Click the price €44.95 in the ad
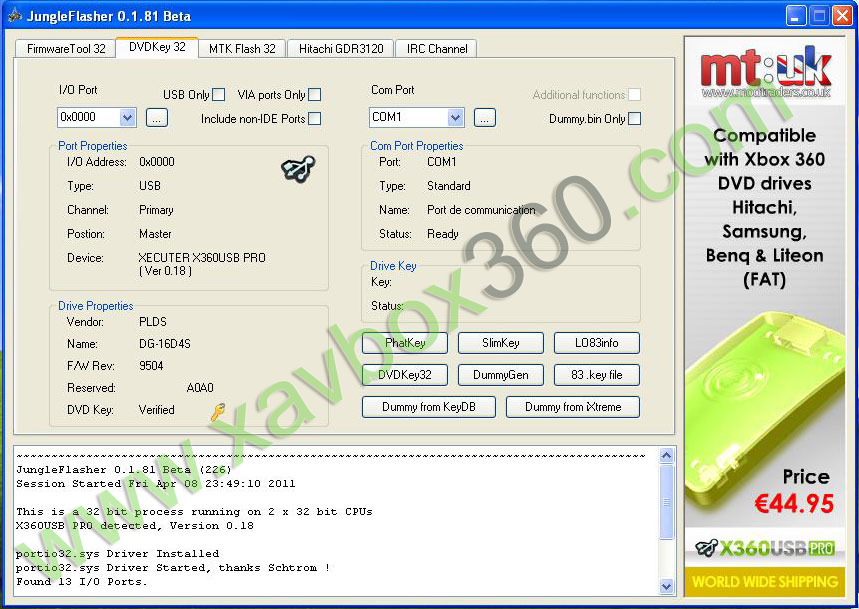The image size is (859, 609). [x=794, y=504]
